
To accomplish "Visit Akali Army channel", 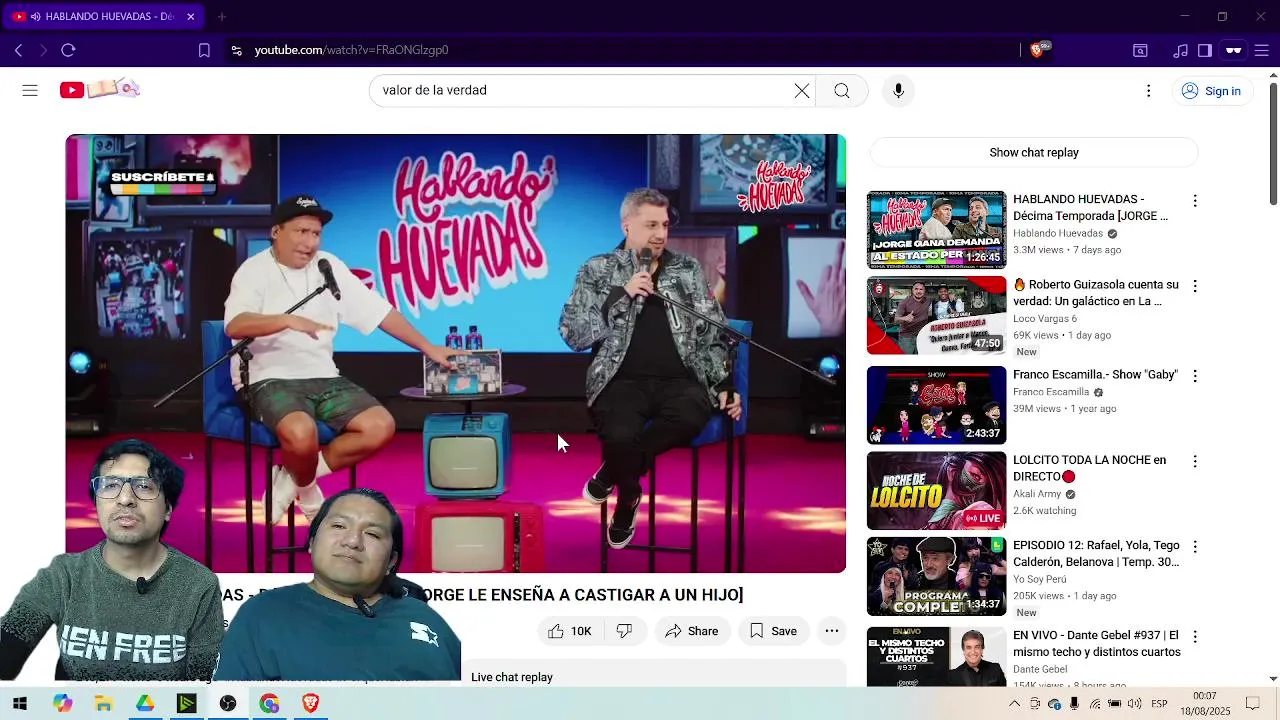I will click(1037, 494).
